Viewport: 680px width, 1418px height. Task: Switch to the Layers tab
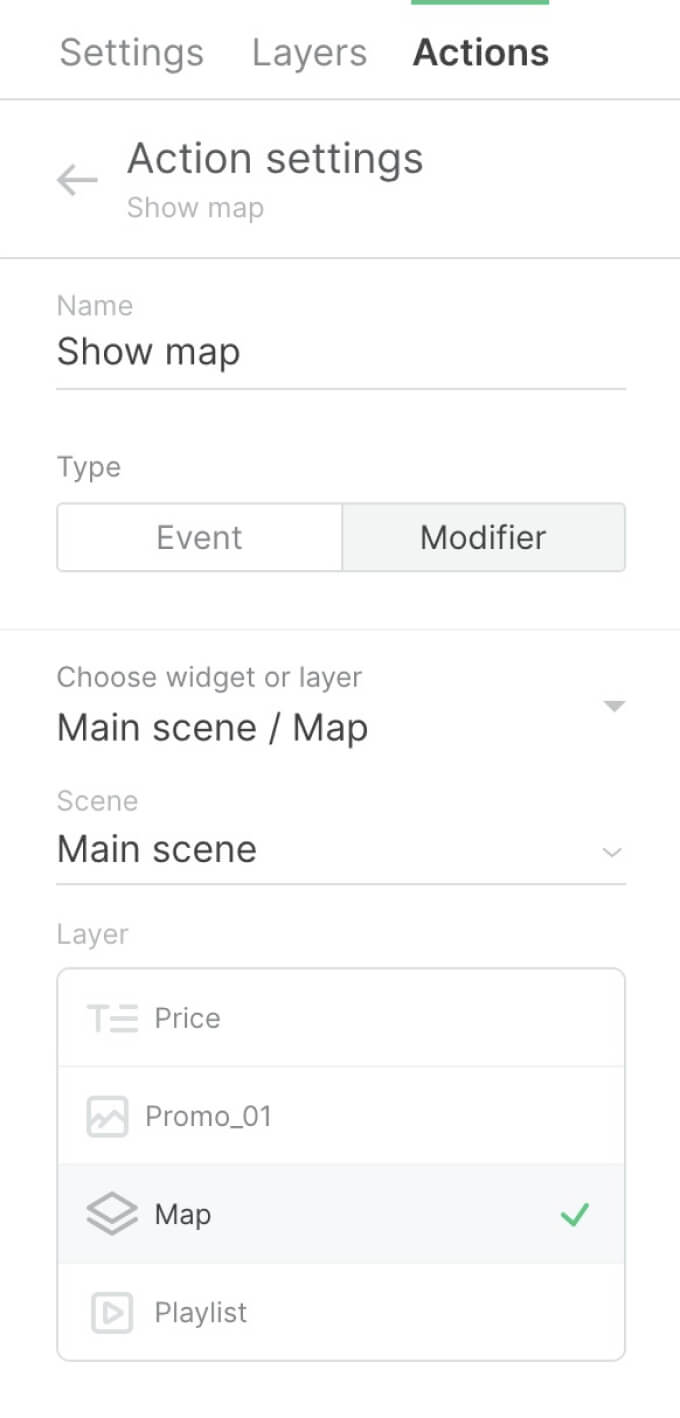[309, 53]
